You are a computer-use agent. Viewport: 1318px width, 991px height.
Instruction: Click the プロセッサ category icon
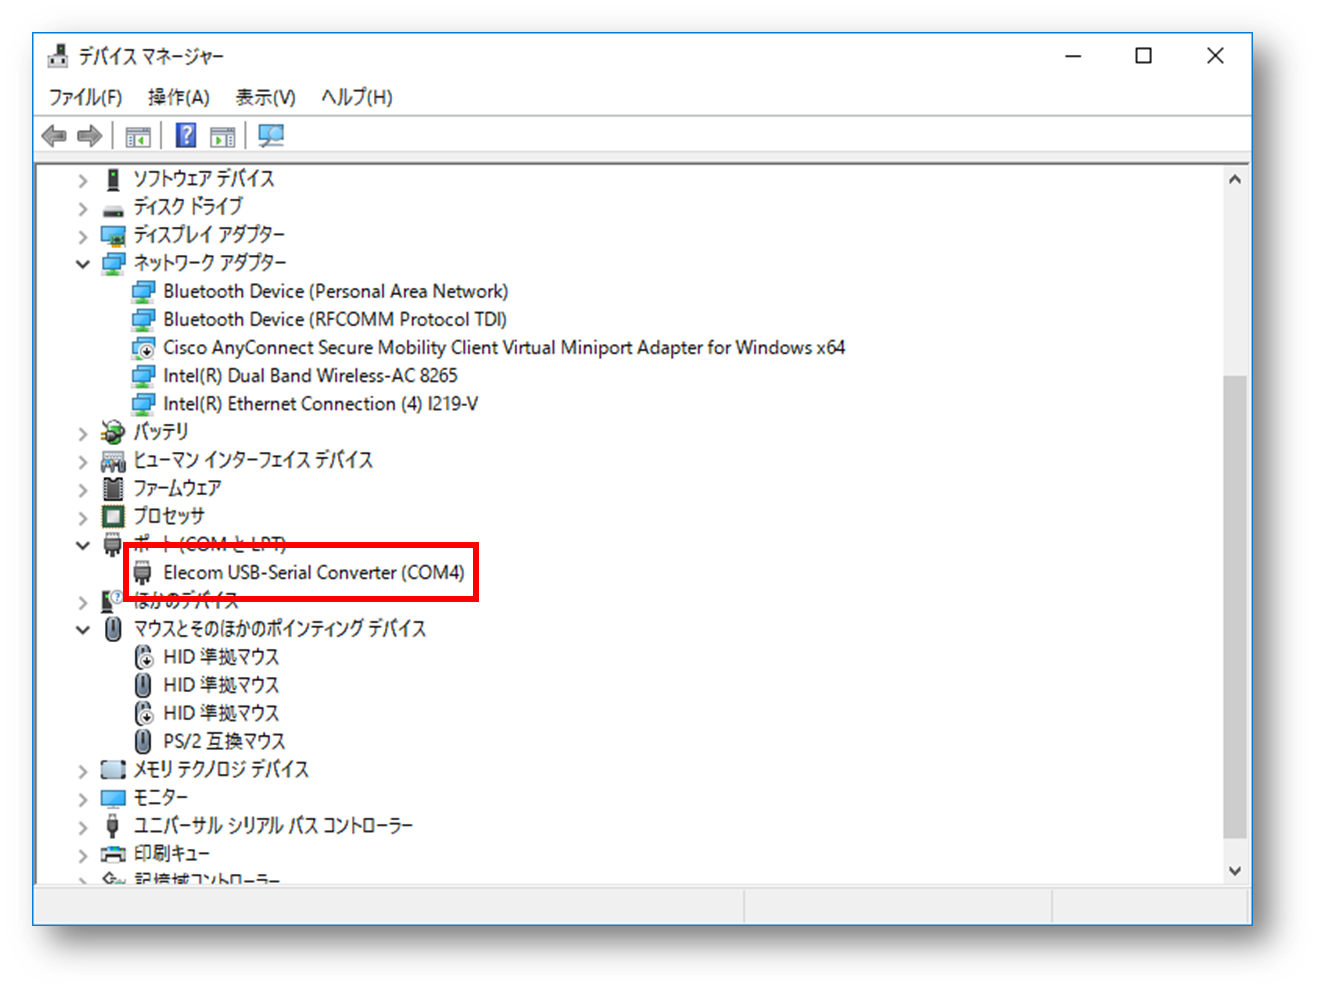[x=113, y=516]
